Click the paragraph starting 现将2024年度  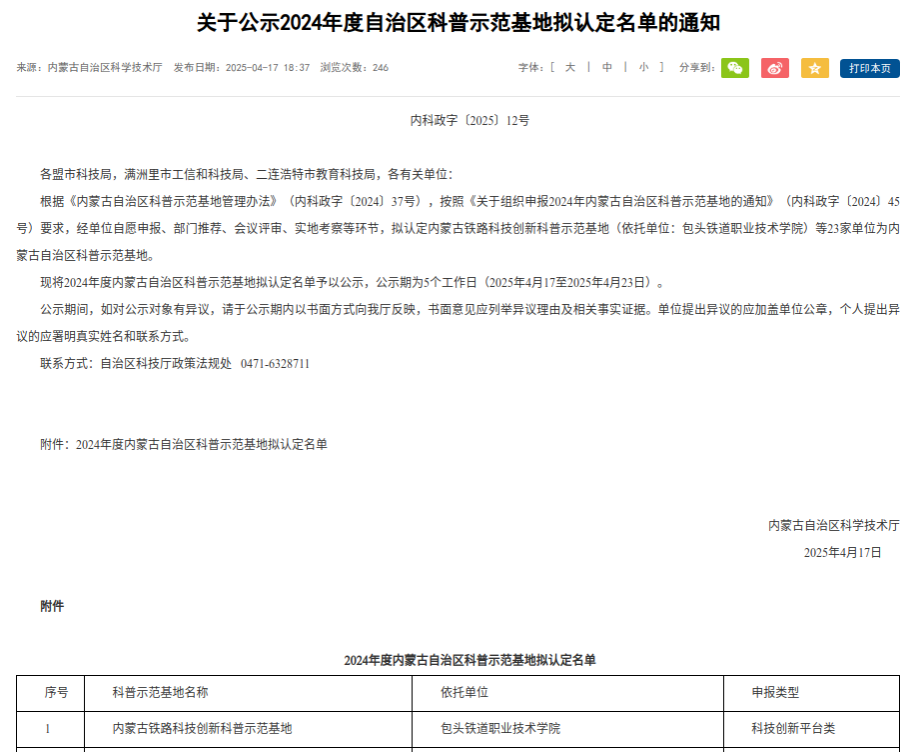click(352, 282)
